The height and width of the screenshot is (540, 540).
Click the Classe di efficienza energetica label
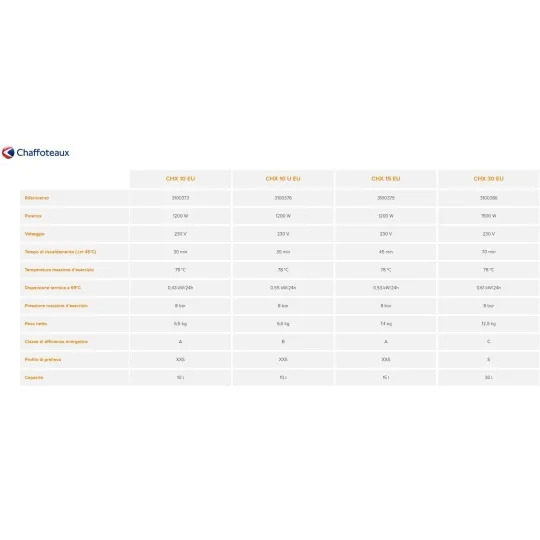56,342
